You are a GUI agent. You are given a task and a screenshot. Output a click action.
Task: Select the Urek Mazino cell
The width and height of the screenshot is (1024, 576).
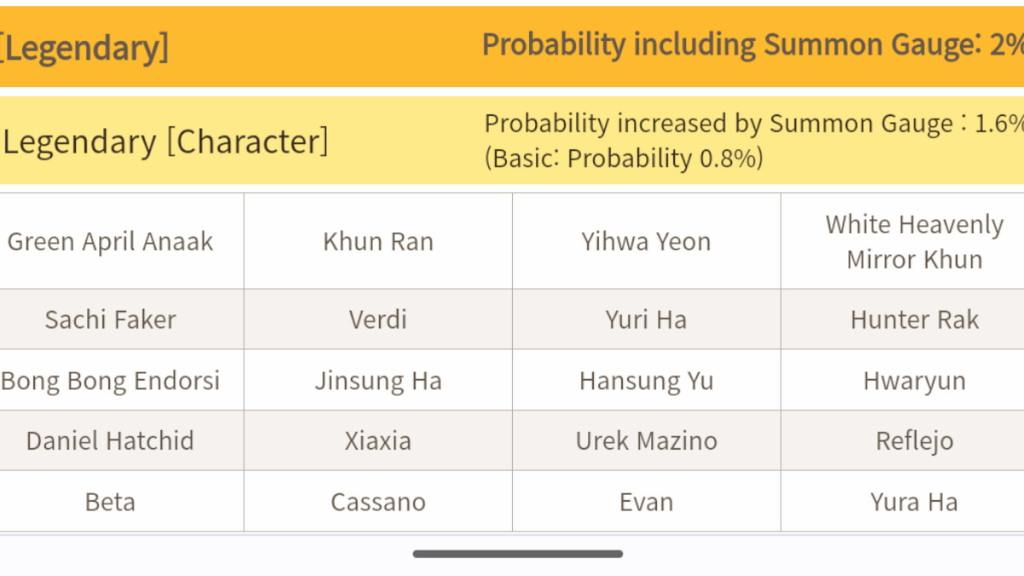tap(647, 441)
